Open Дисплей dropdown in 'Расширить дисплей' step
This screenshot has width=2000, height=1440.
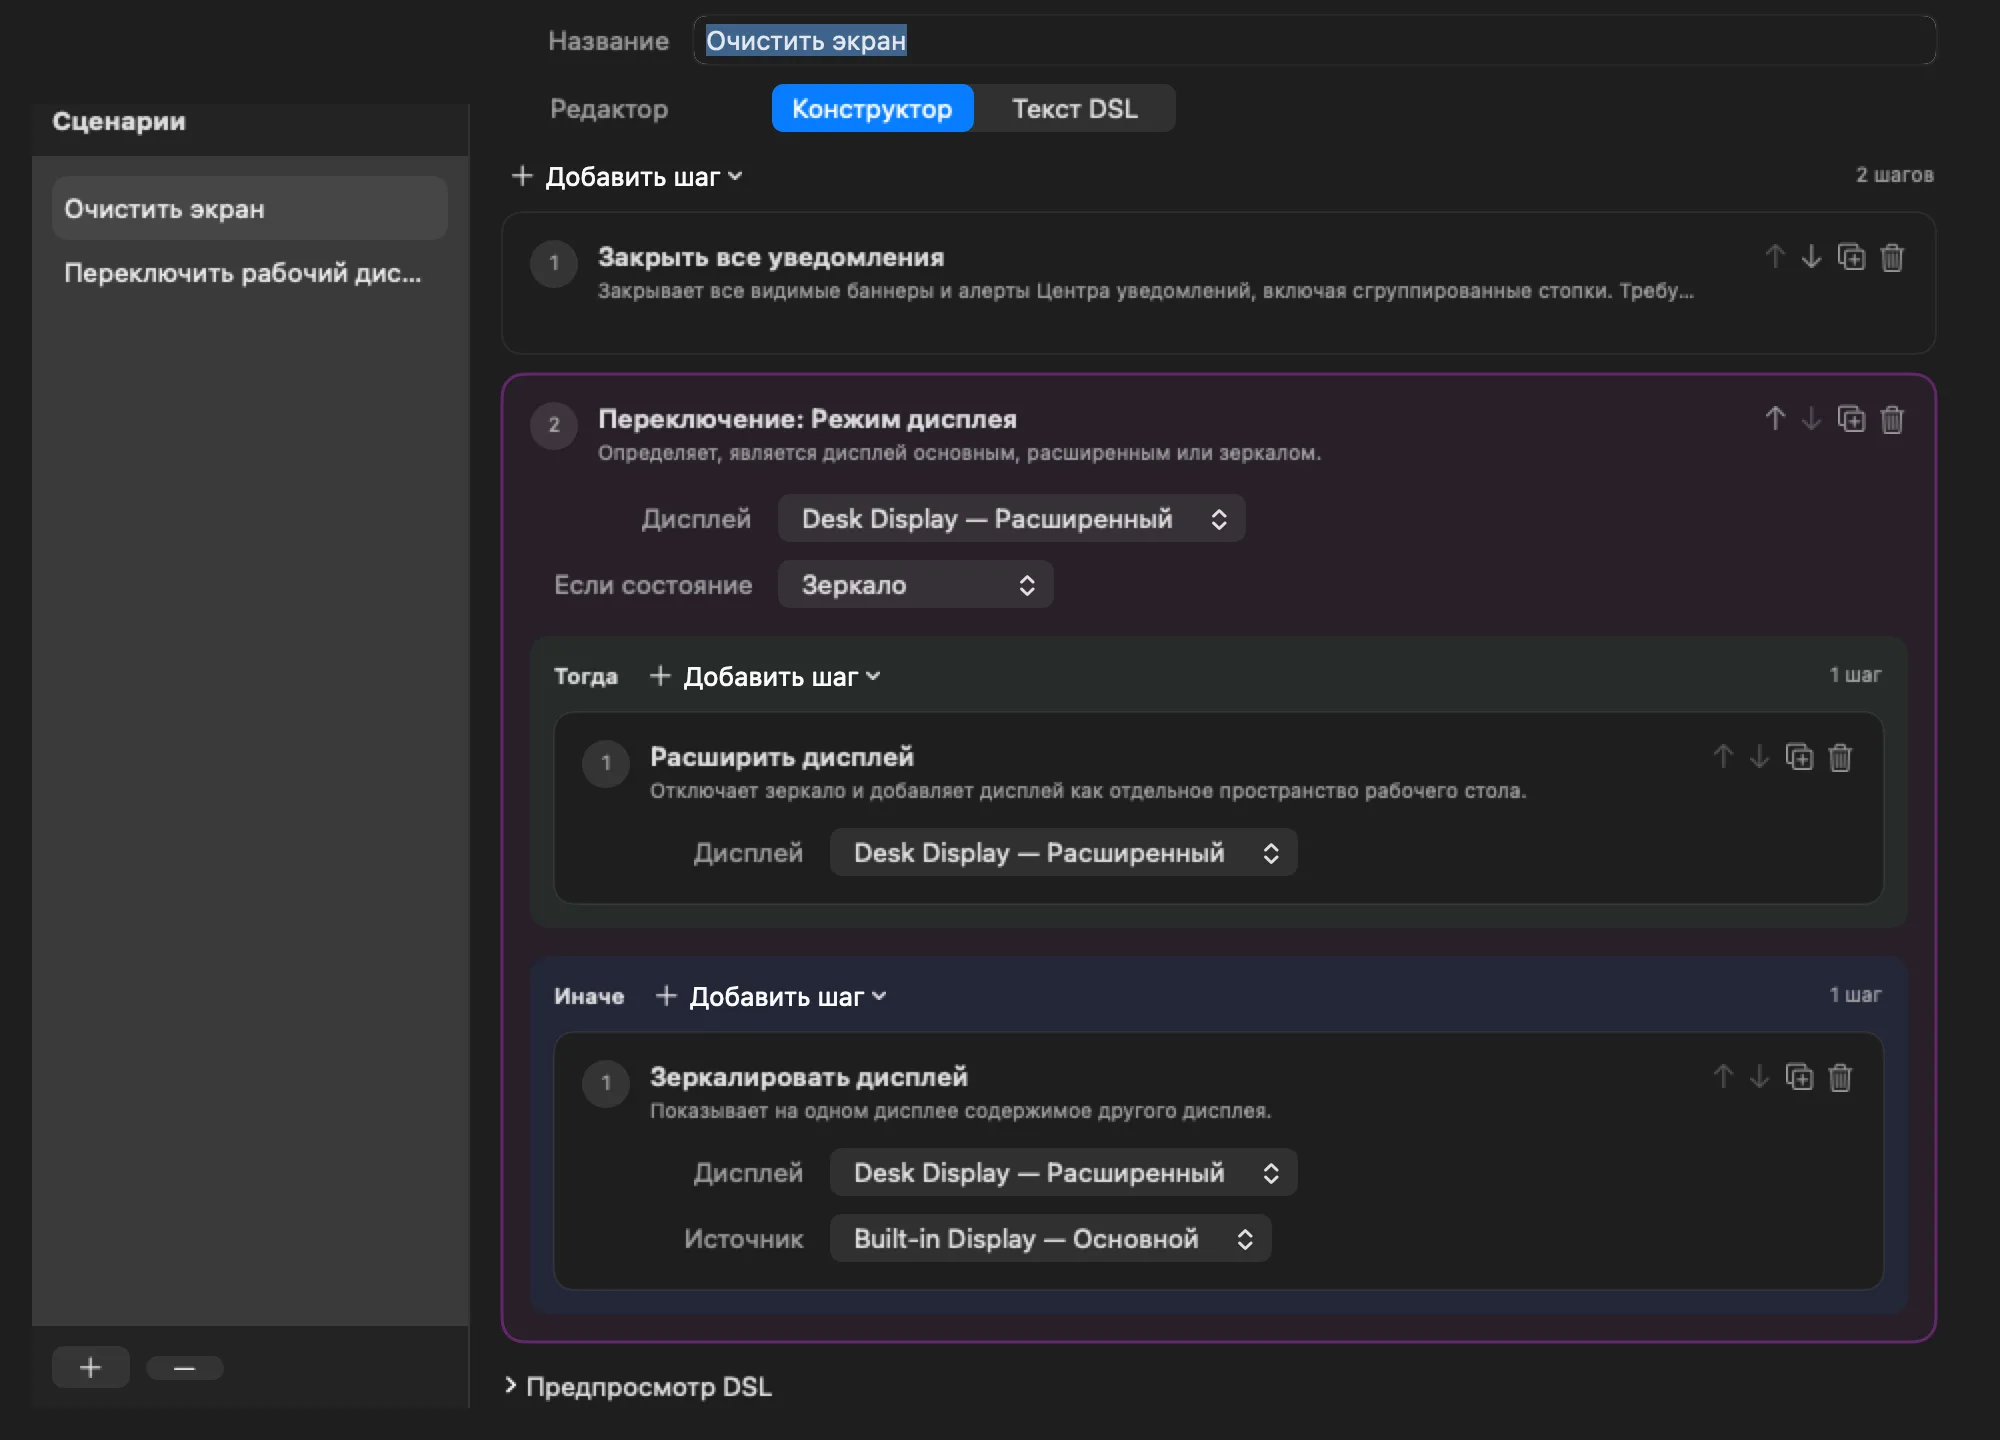tap(1063, 853)
